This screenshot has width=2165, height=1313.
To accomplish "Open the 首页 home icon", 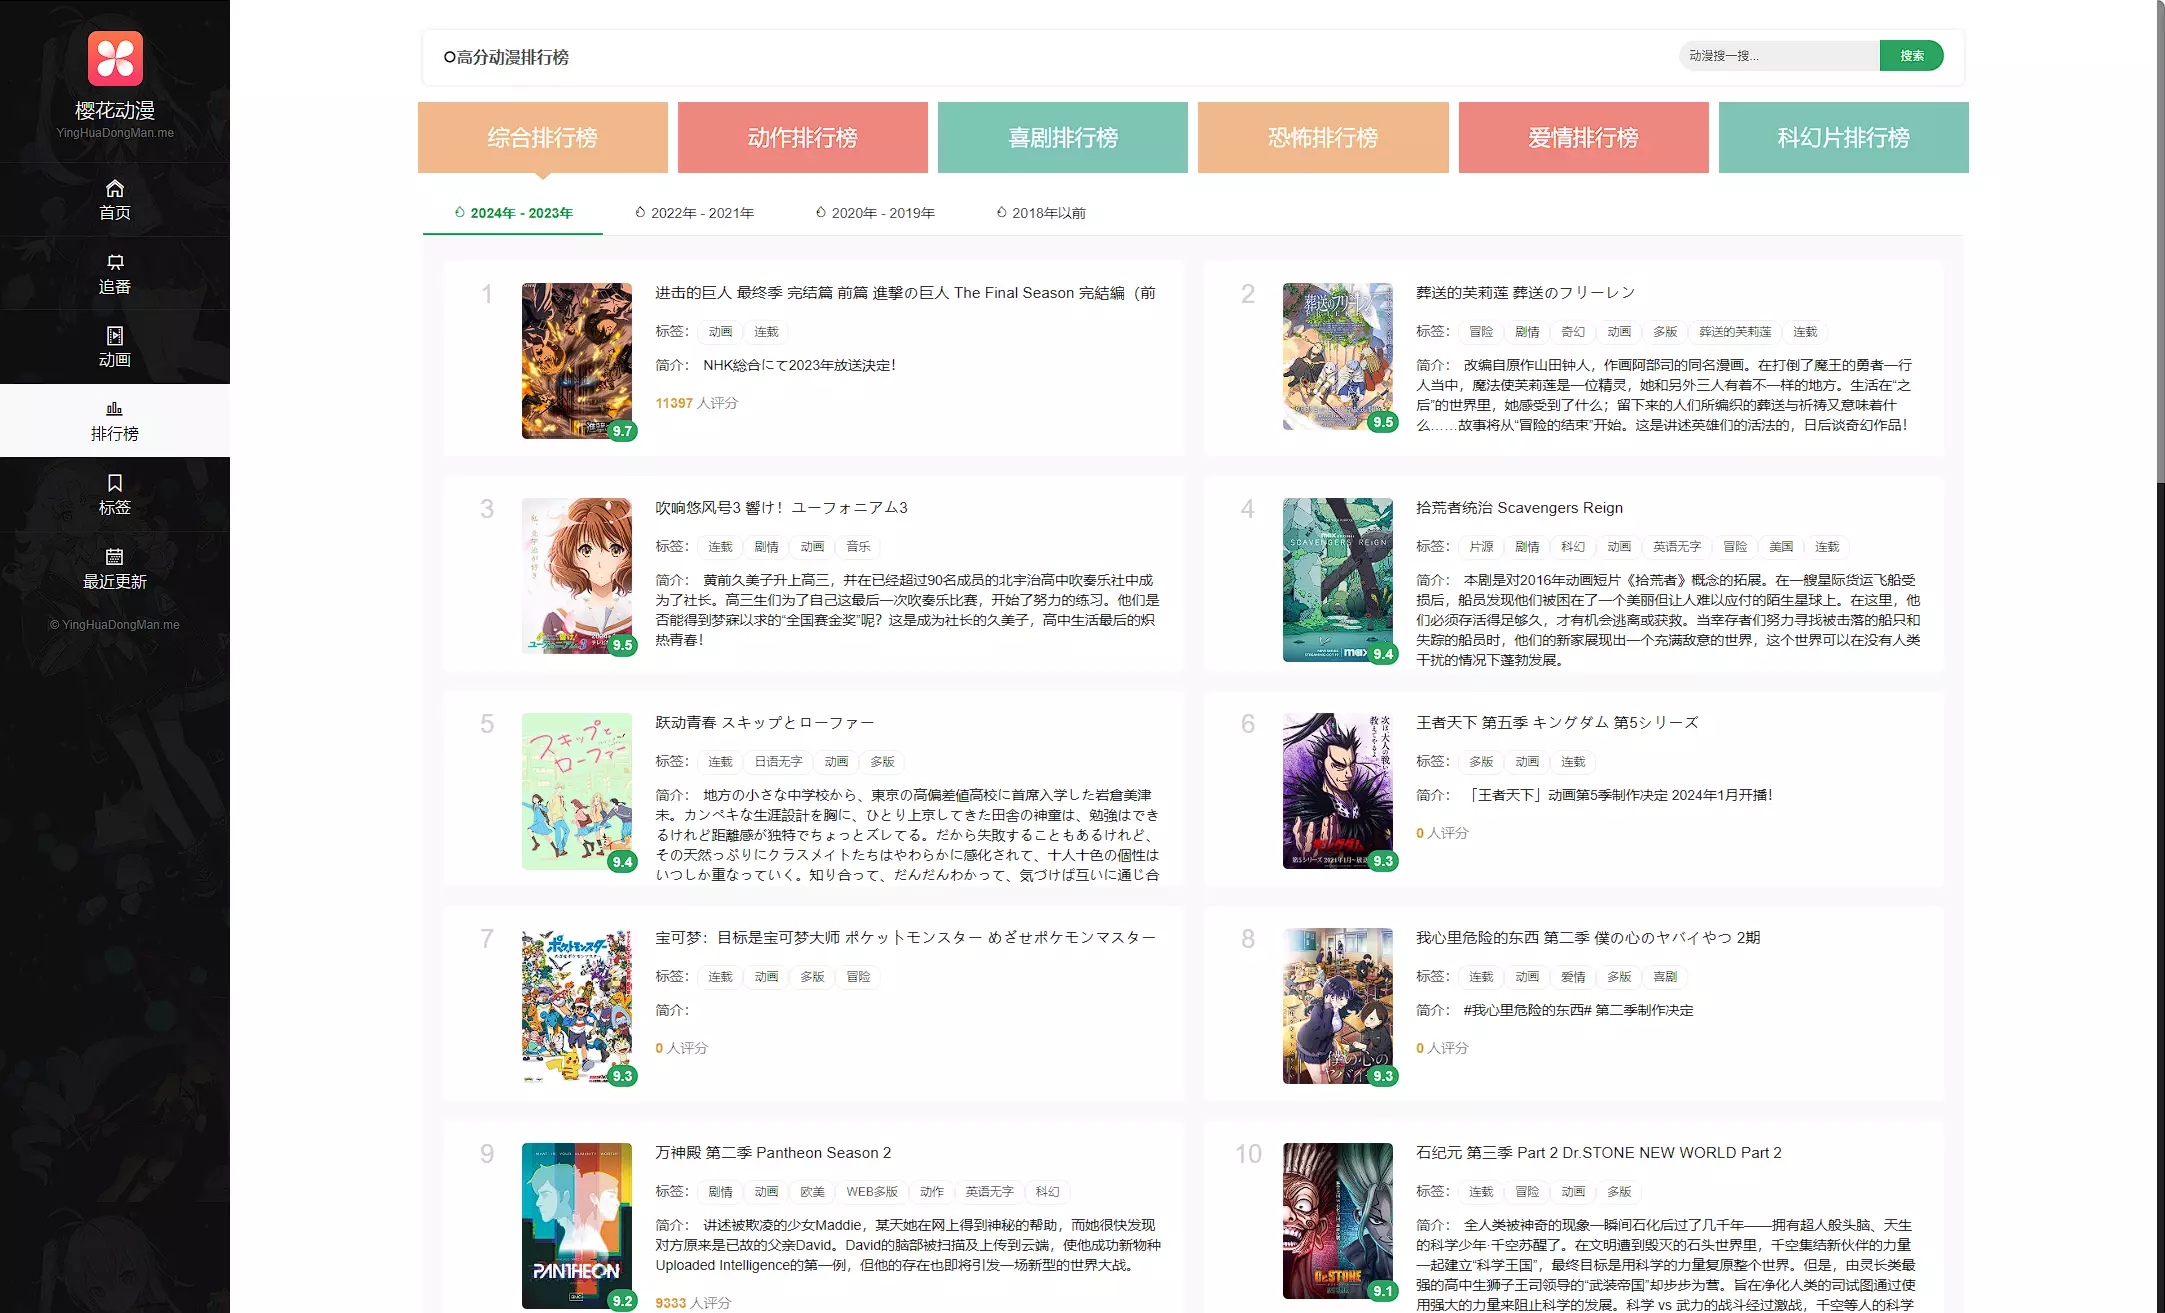I will tap(115, 189).
